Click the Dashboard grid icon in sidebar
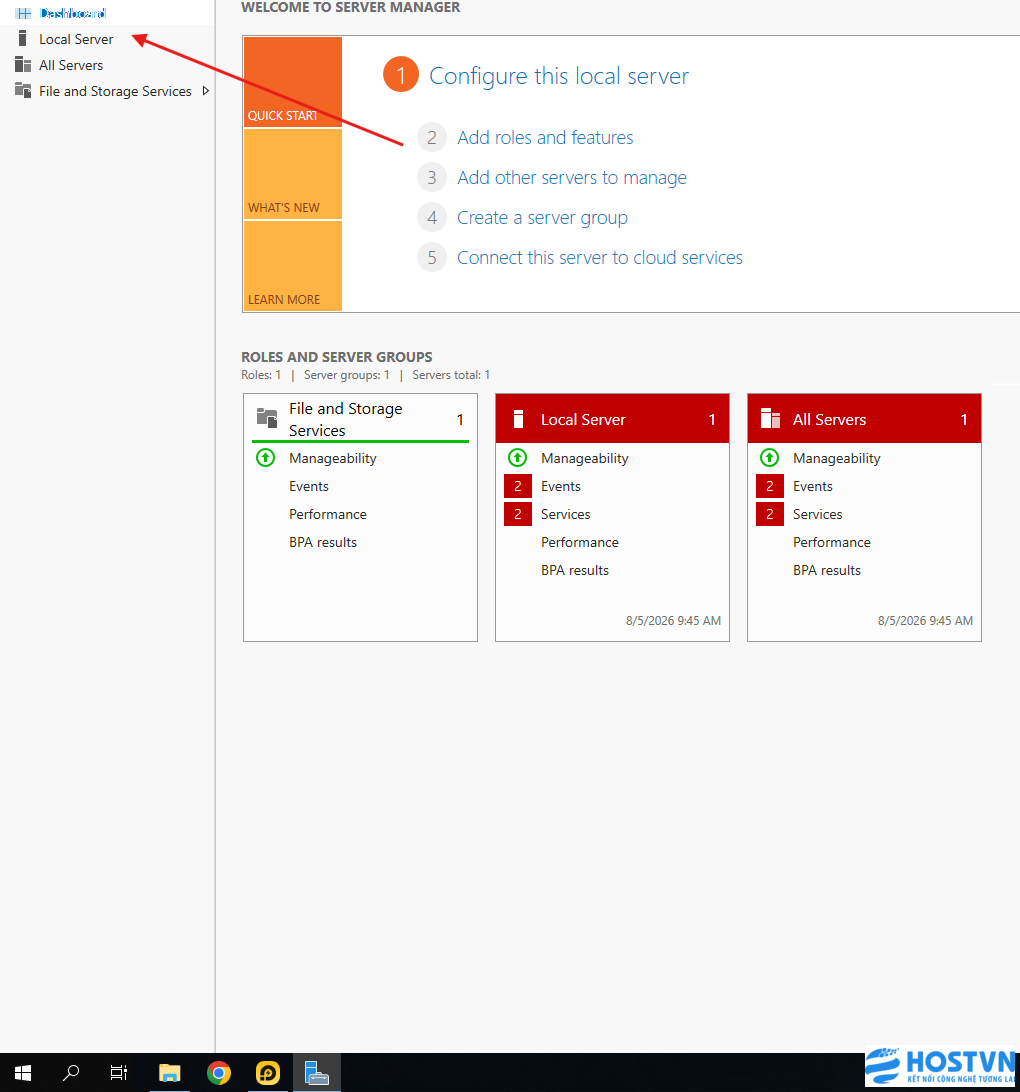The height and width of the screenshot is (1092, 1020). pos(23,13)
